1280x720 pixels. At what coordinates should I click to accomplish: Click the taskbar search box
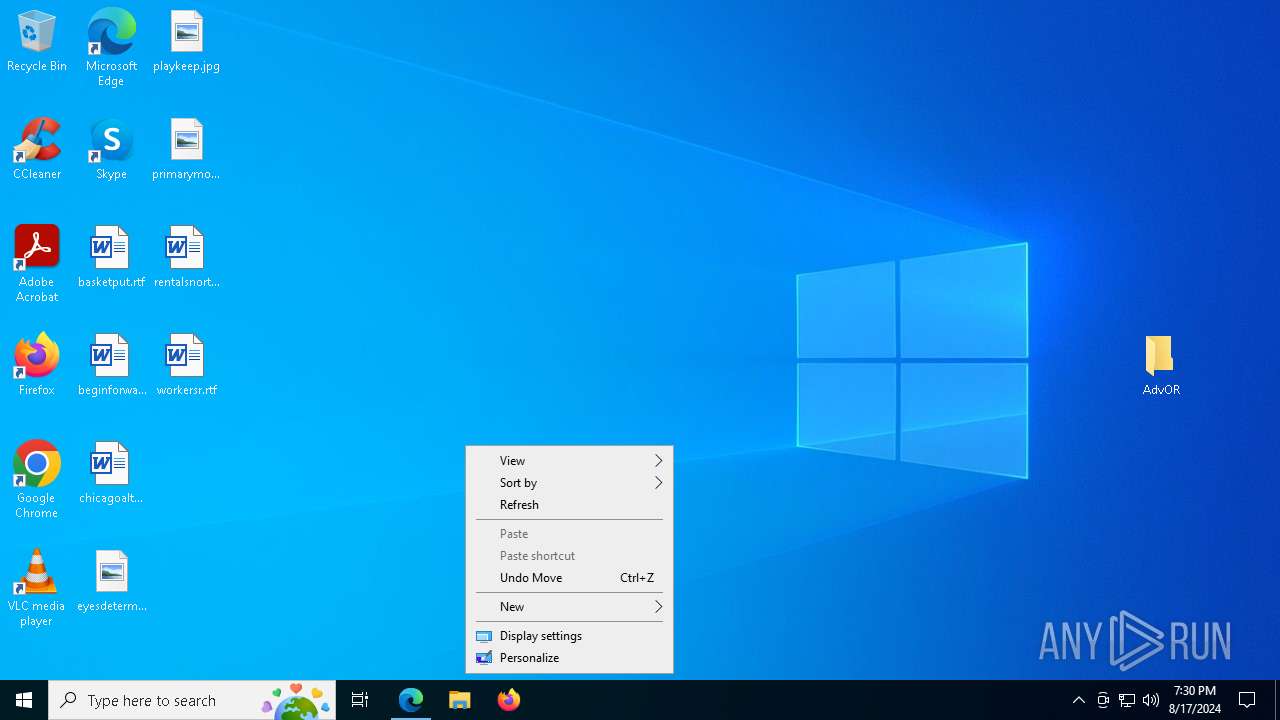pos(192,700)
